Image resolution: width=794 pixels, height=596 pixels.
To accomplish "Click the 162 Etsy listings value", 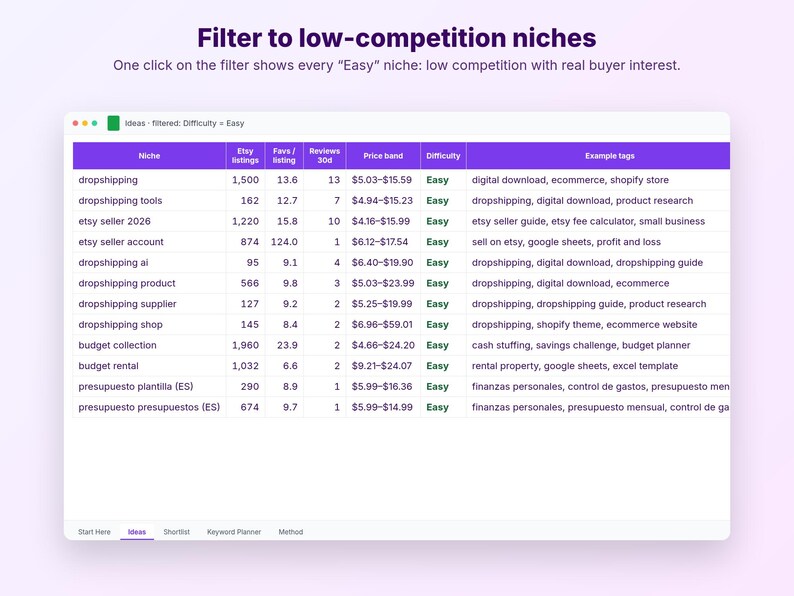I will 246,201.
